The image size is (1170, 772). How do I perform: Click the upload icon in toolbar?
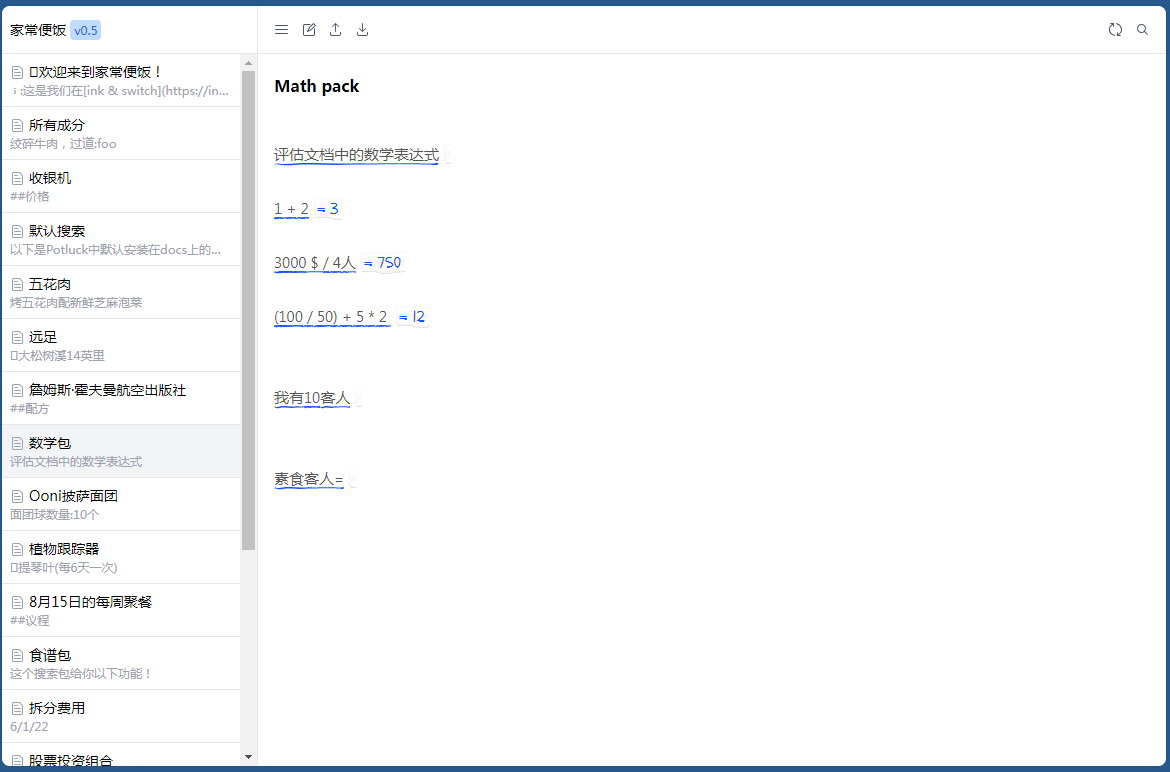click(x=336, y=30)
